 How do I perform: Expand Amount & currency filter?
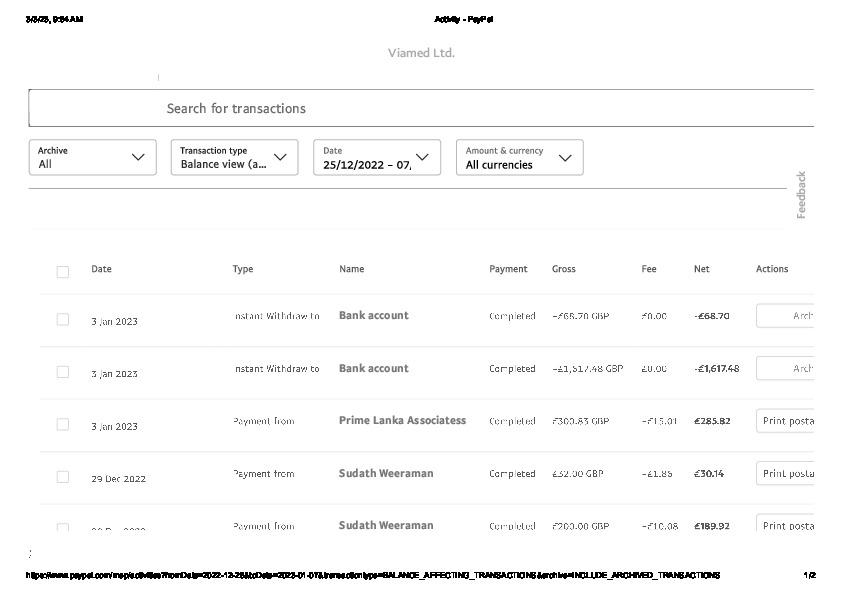[519, 158]
